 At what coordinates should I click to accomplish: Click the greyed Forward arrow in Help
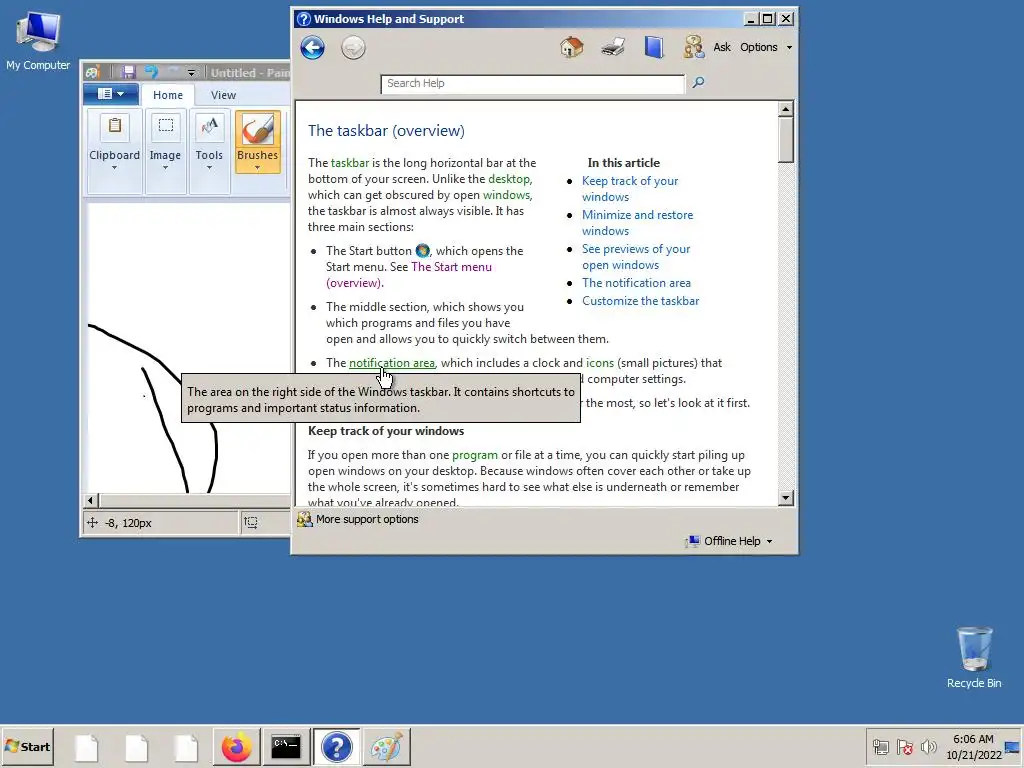coord(353,48)
